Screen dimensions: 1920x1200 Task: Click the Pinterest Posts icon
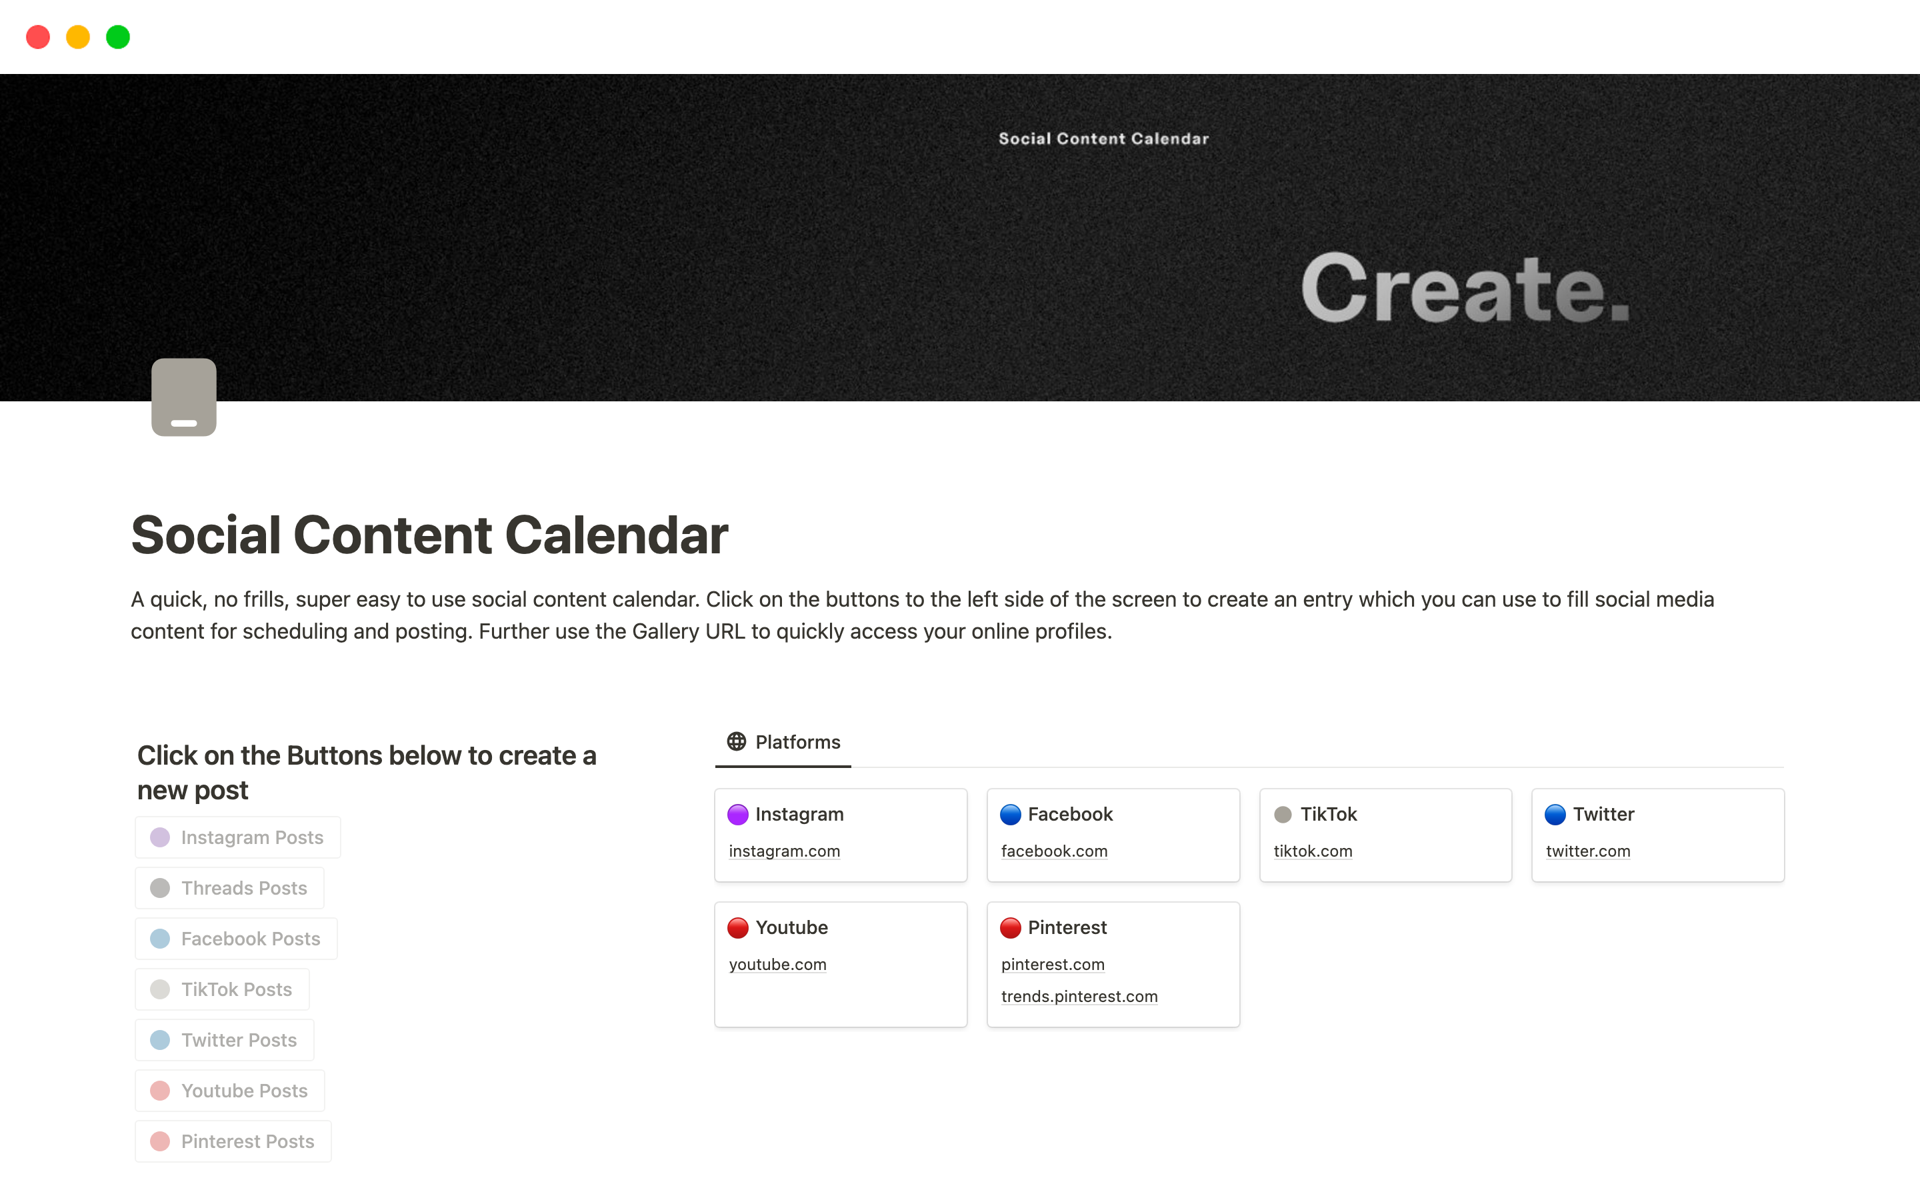click(x=160, y=1142)
